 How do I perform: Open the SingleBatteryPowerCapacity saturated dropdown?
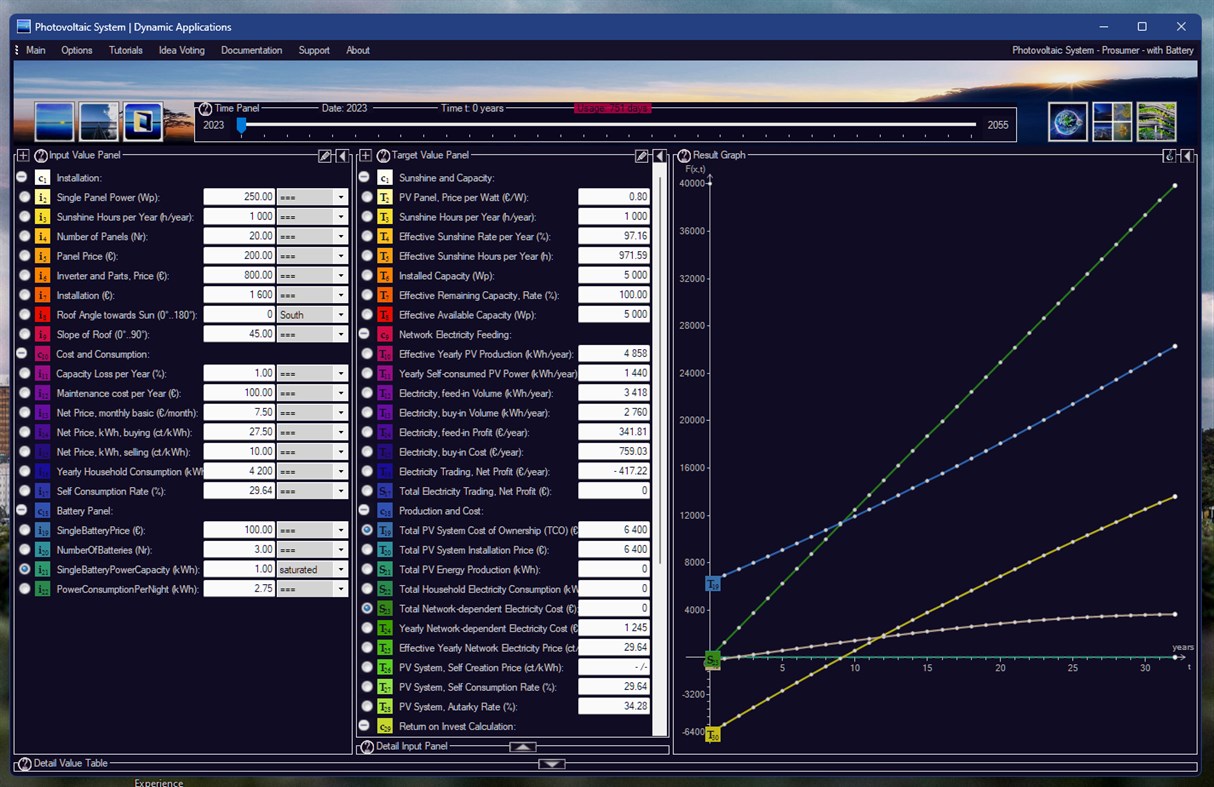click(312, 569)
